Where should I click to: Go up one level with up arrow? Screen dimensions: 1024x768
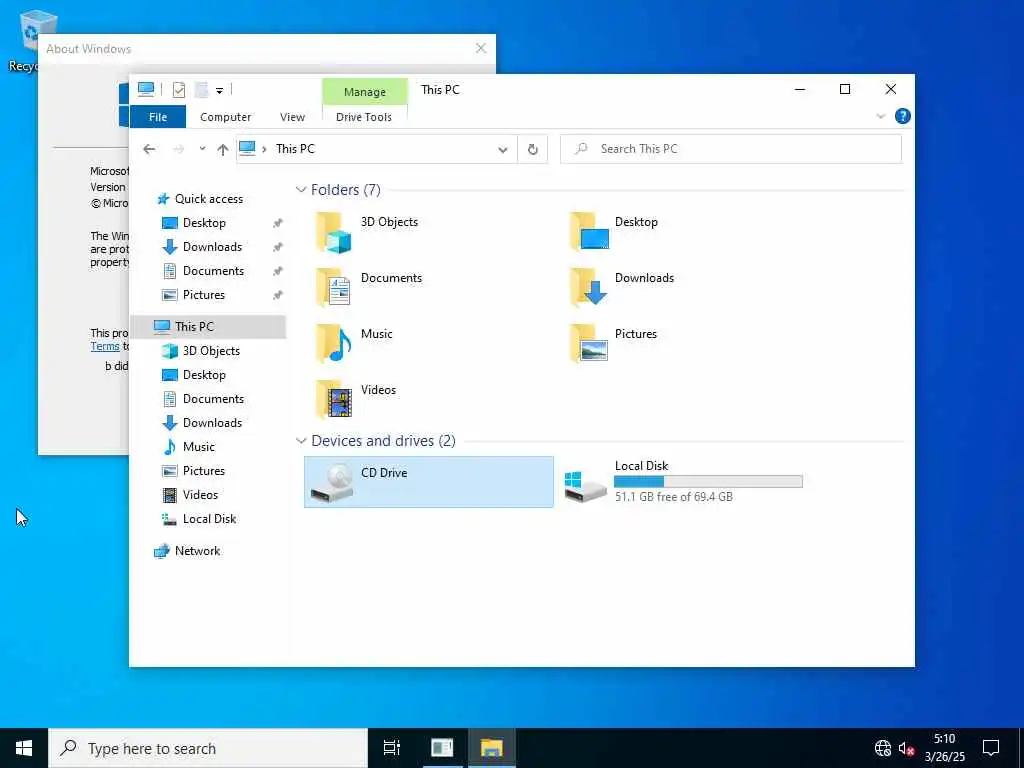click(223, 149)
